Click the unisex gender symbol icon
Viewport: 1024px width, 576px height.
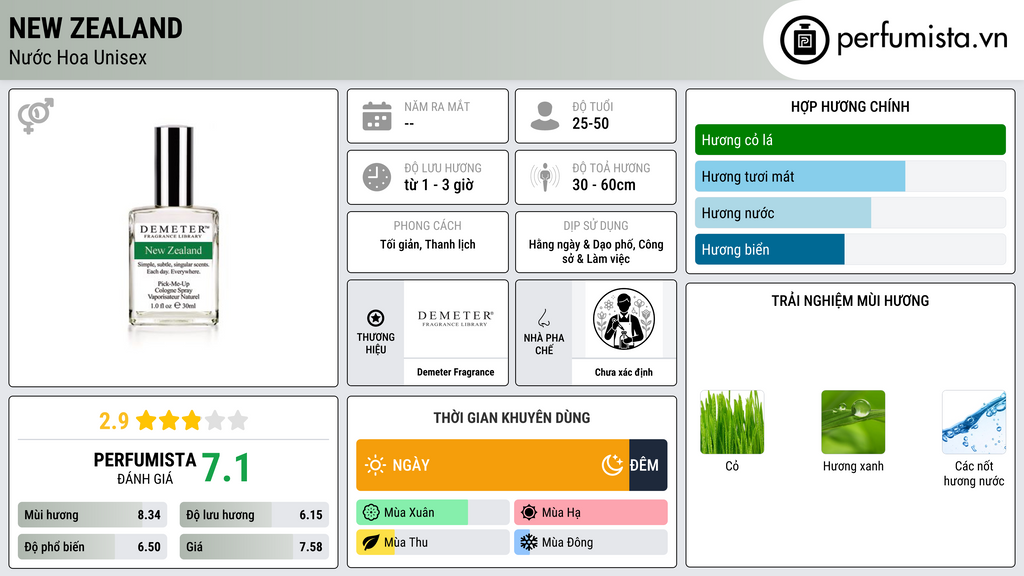[x=36, y=116]
